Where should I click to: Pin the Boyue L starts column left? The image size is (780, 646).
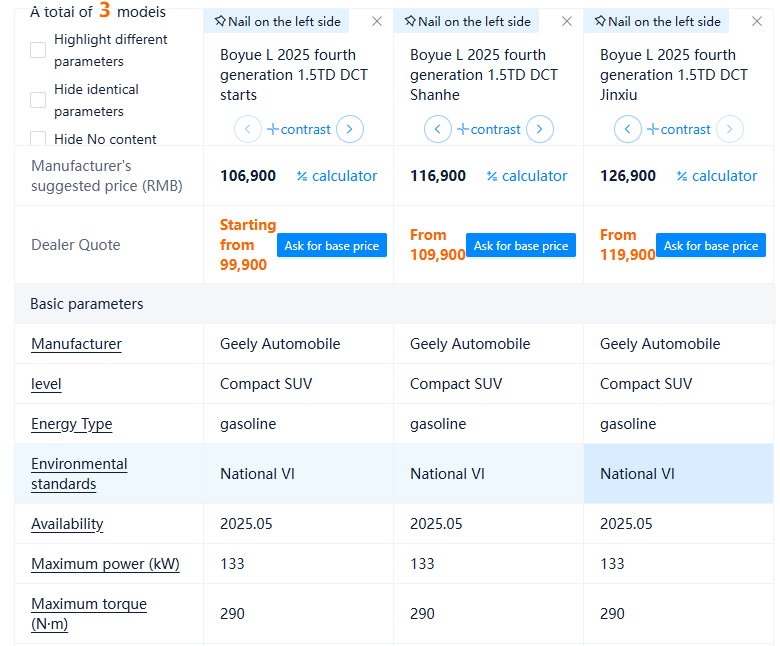tap(277, 21)
